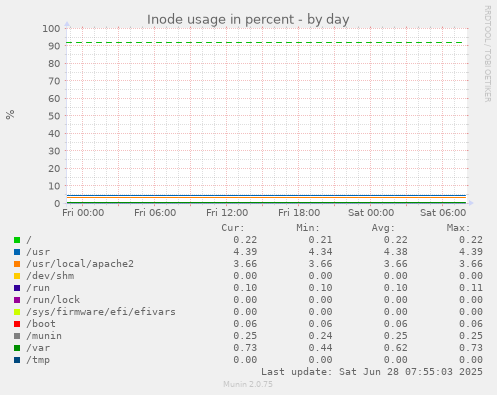Screen dimensions: 497x395
Task: Click the 'Fri 18:00' x-axis label
Action: point(299,213)
